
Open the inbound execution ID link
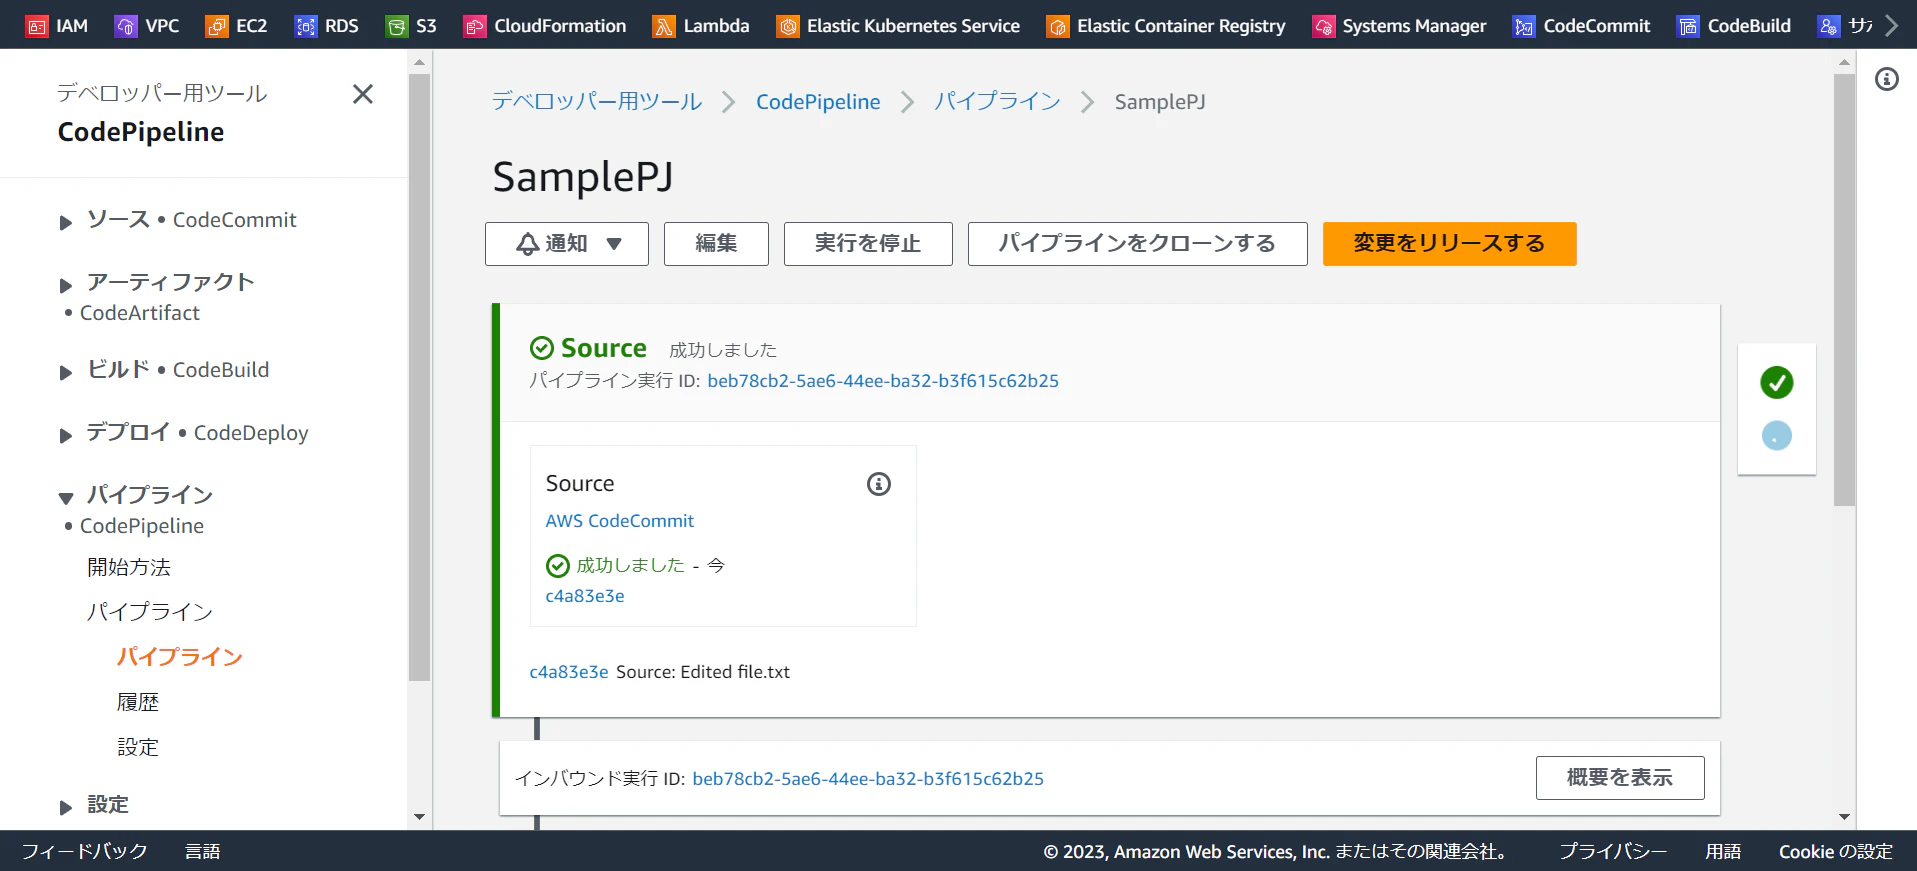(x=868, y=779)
